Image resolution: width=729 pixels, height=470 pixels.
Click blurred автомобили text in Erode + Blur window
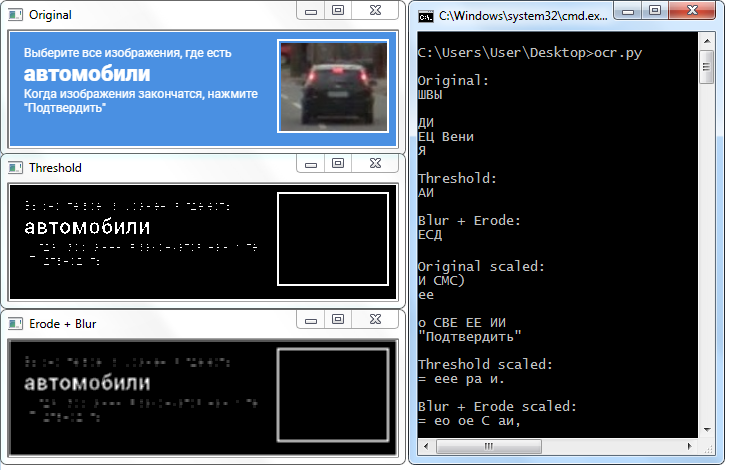(87, 383)
